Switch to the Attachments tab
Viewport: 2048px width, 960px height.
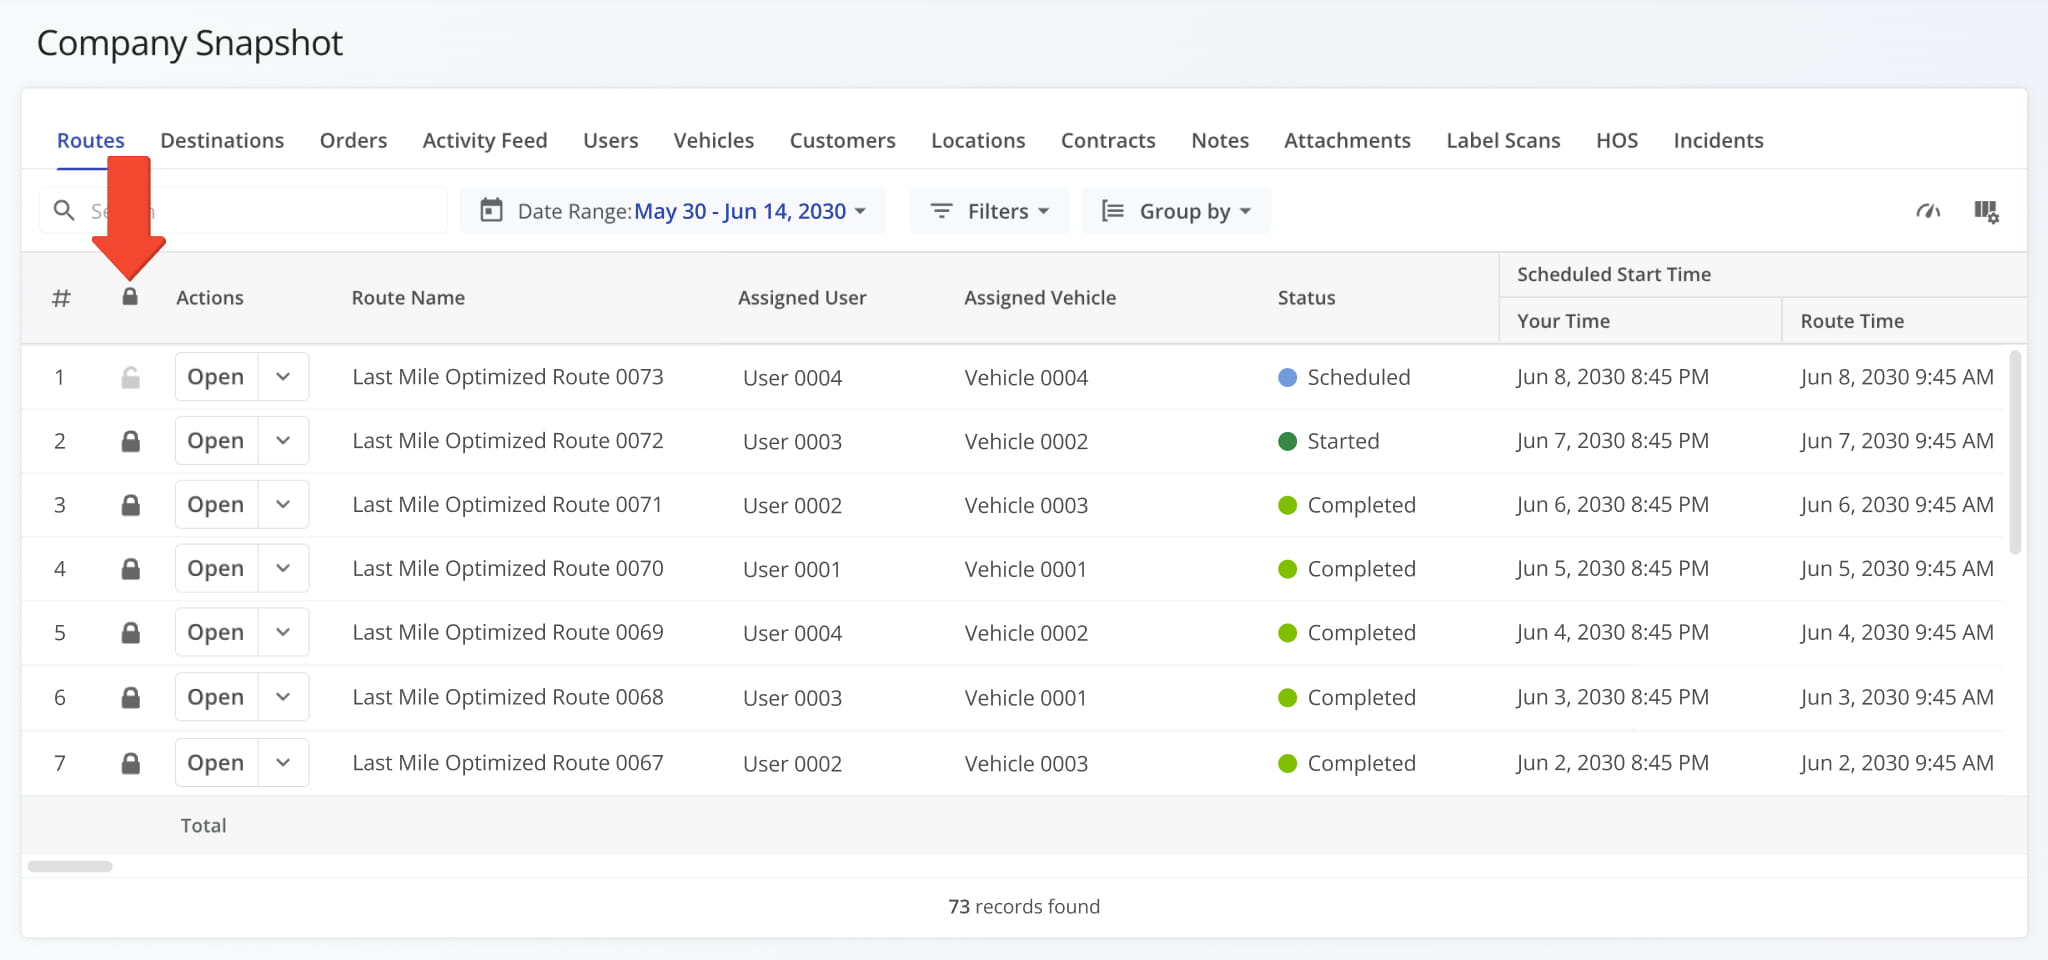(1347, 140)
